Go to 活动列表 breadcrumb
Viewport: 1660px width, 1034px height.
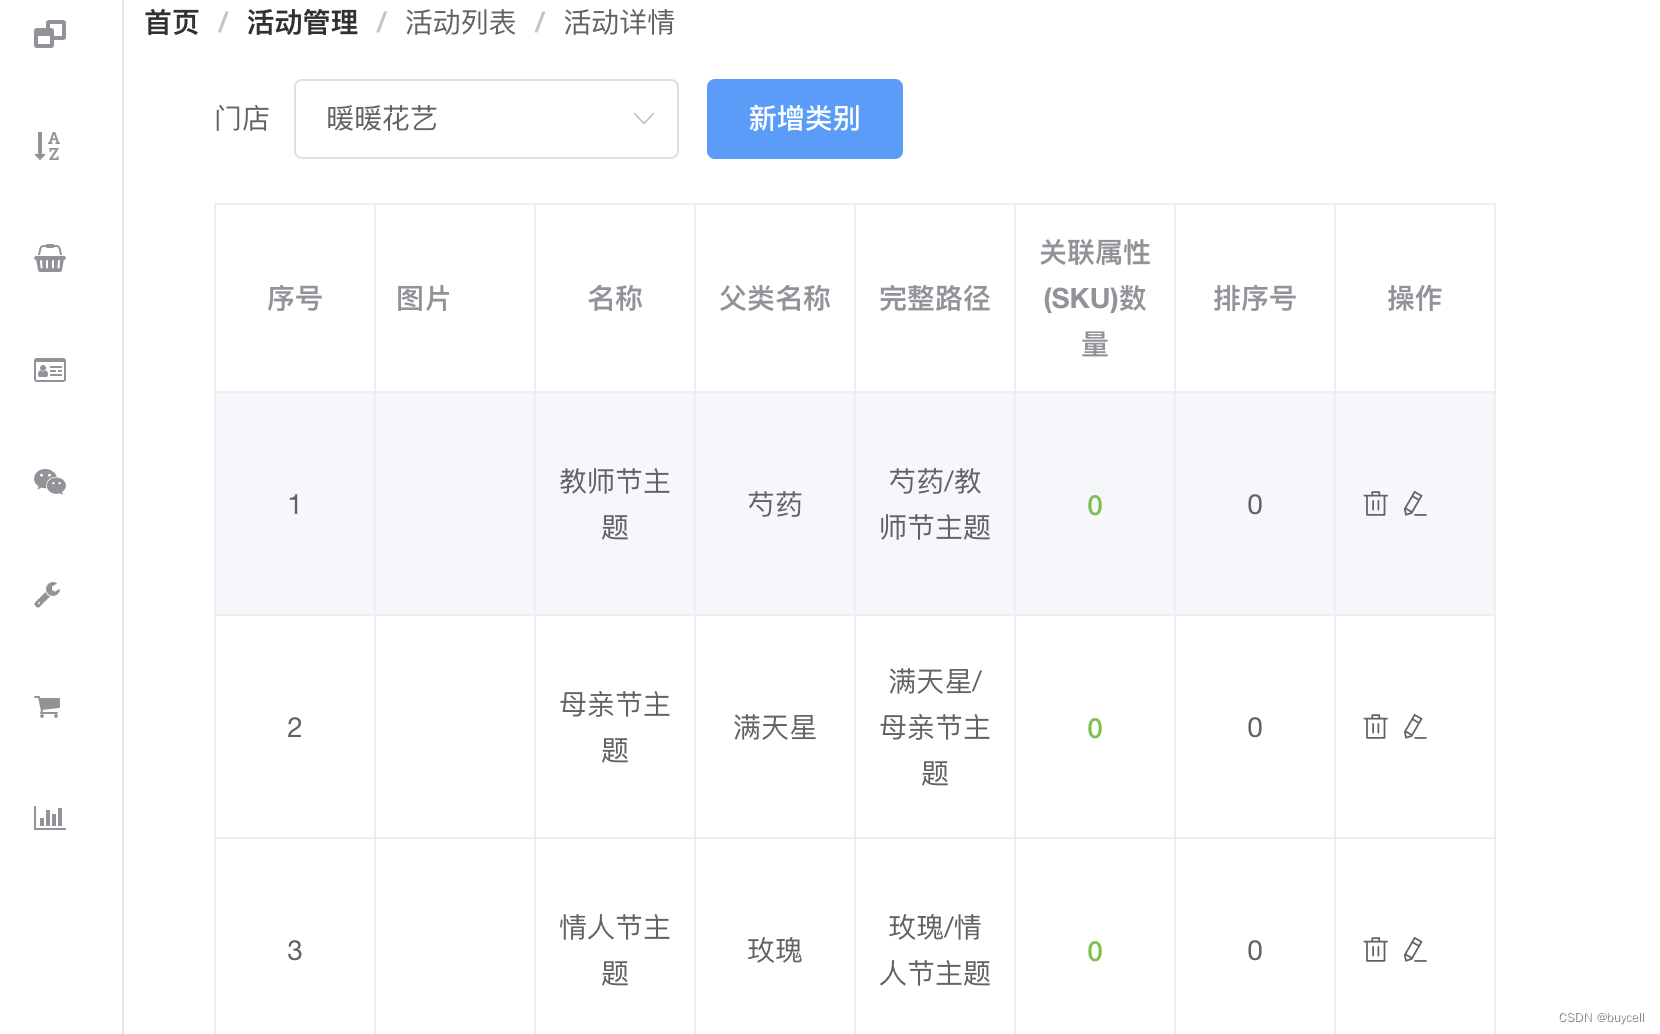pos(460,22)
